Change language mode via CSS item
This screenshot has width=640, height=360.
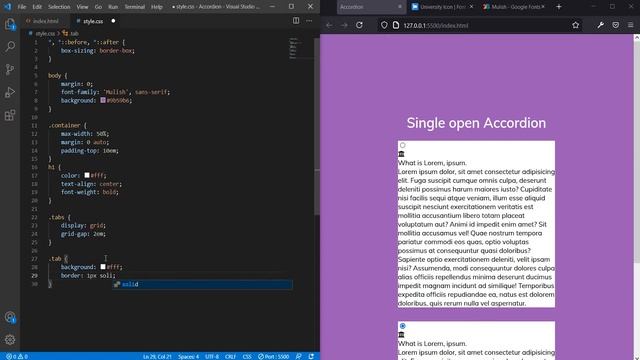pos(247,356)
